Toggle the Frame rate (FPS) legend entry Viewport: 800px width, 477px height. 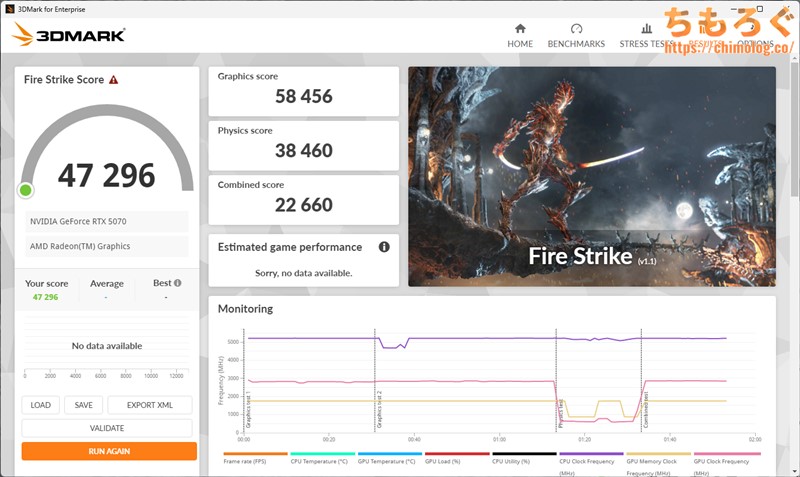255,457
